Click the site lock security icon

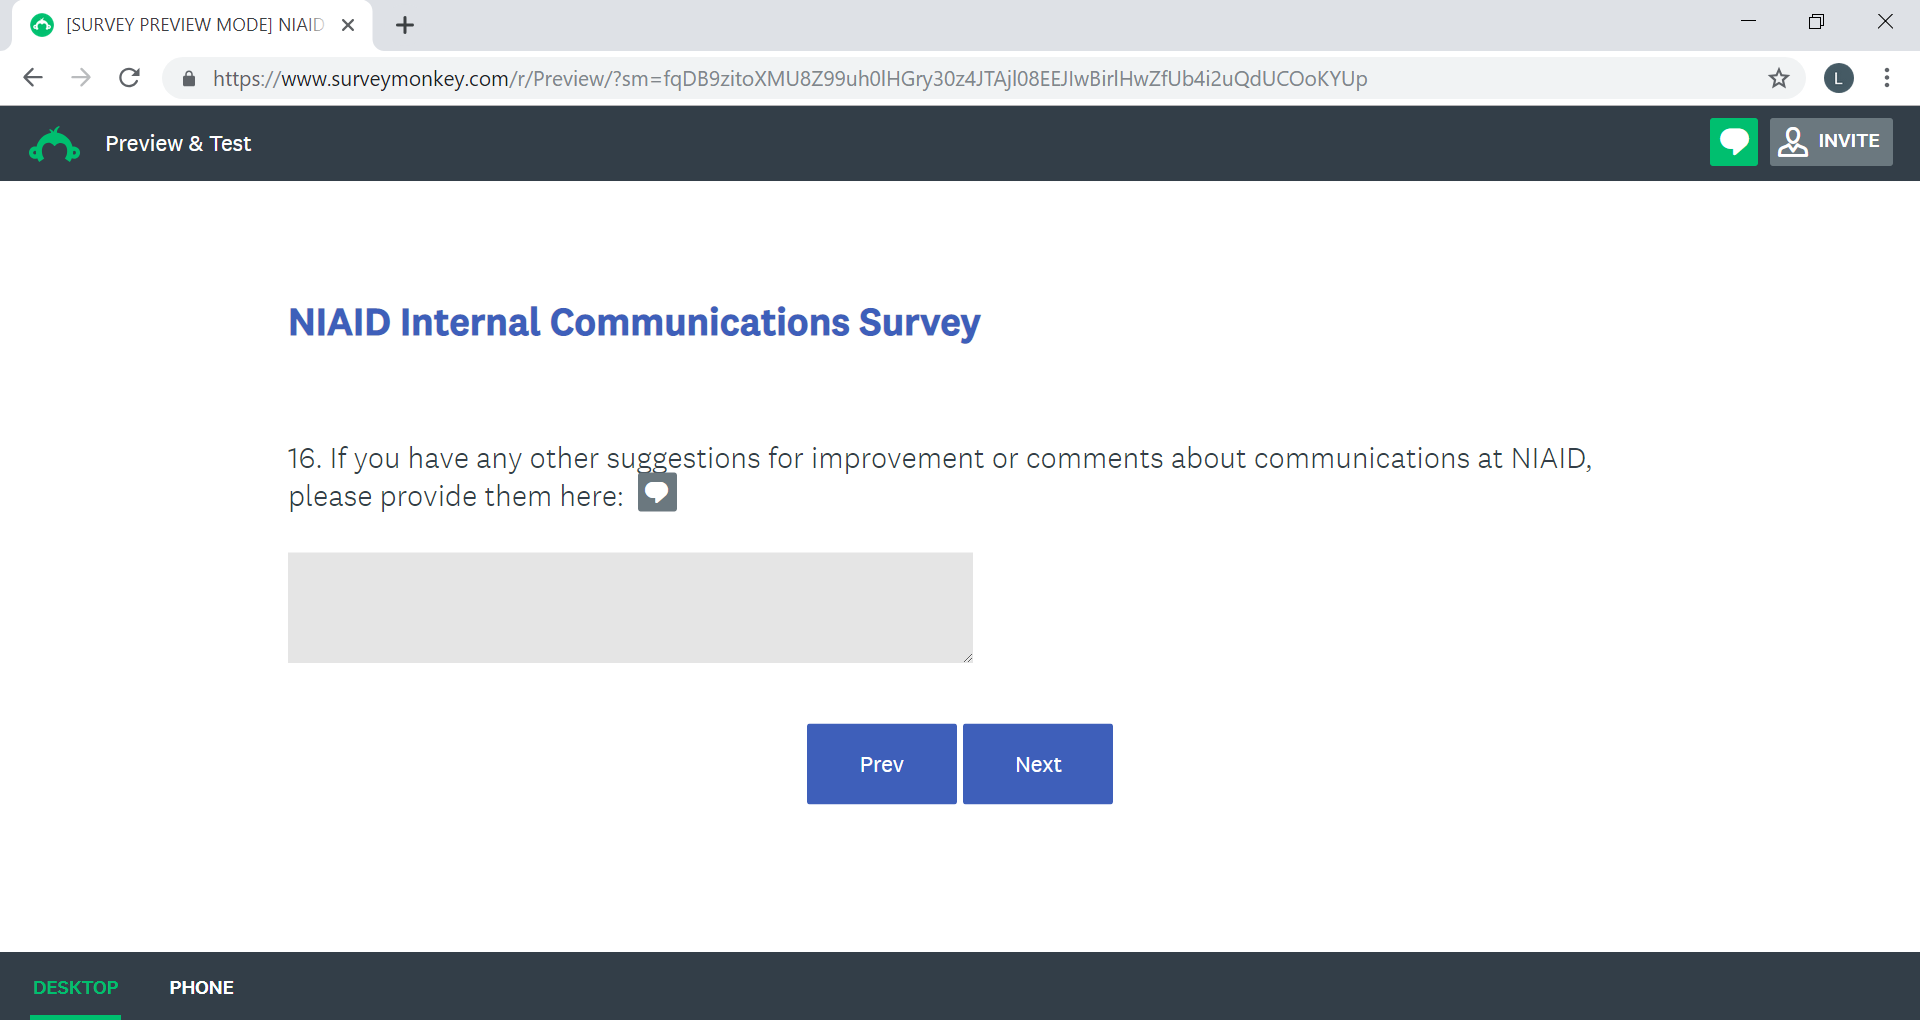click(x=189, y=78)
